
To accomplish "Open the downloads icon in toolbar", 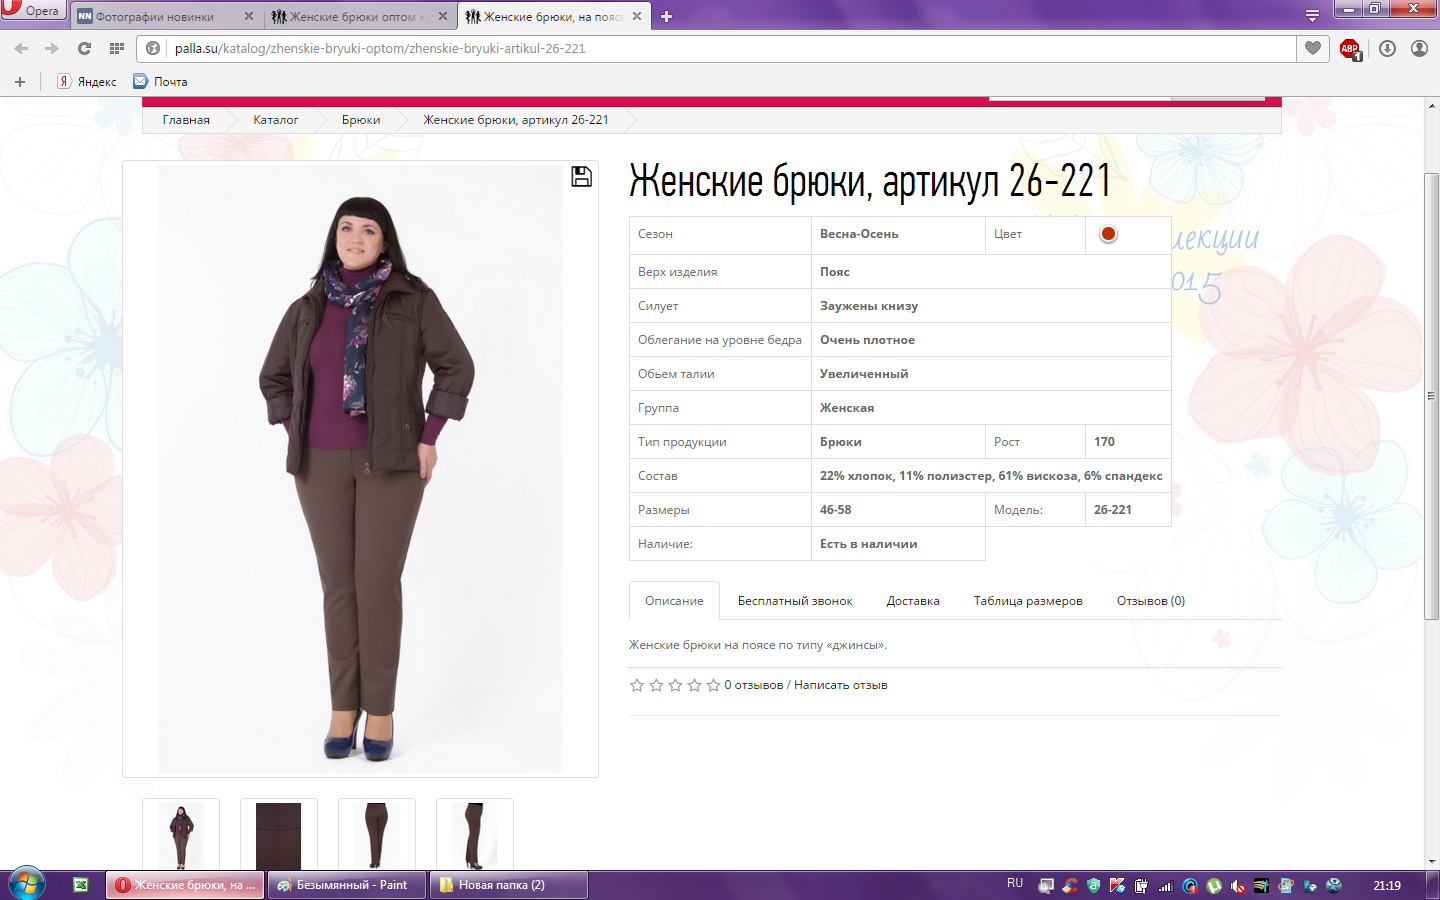I will pyautogui.click(x=1387, y=48).
